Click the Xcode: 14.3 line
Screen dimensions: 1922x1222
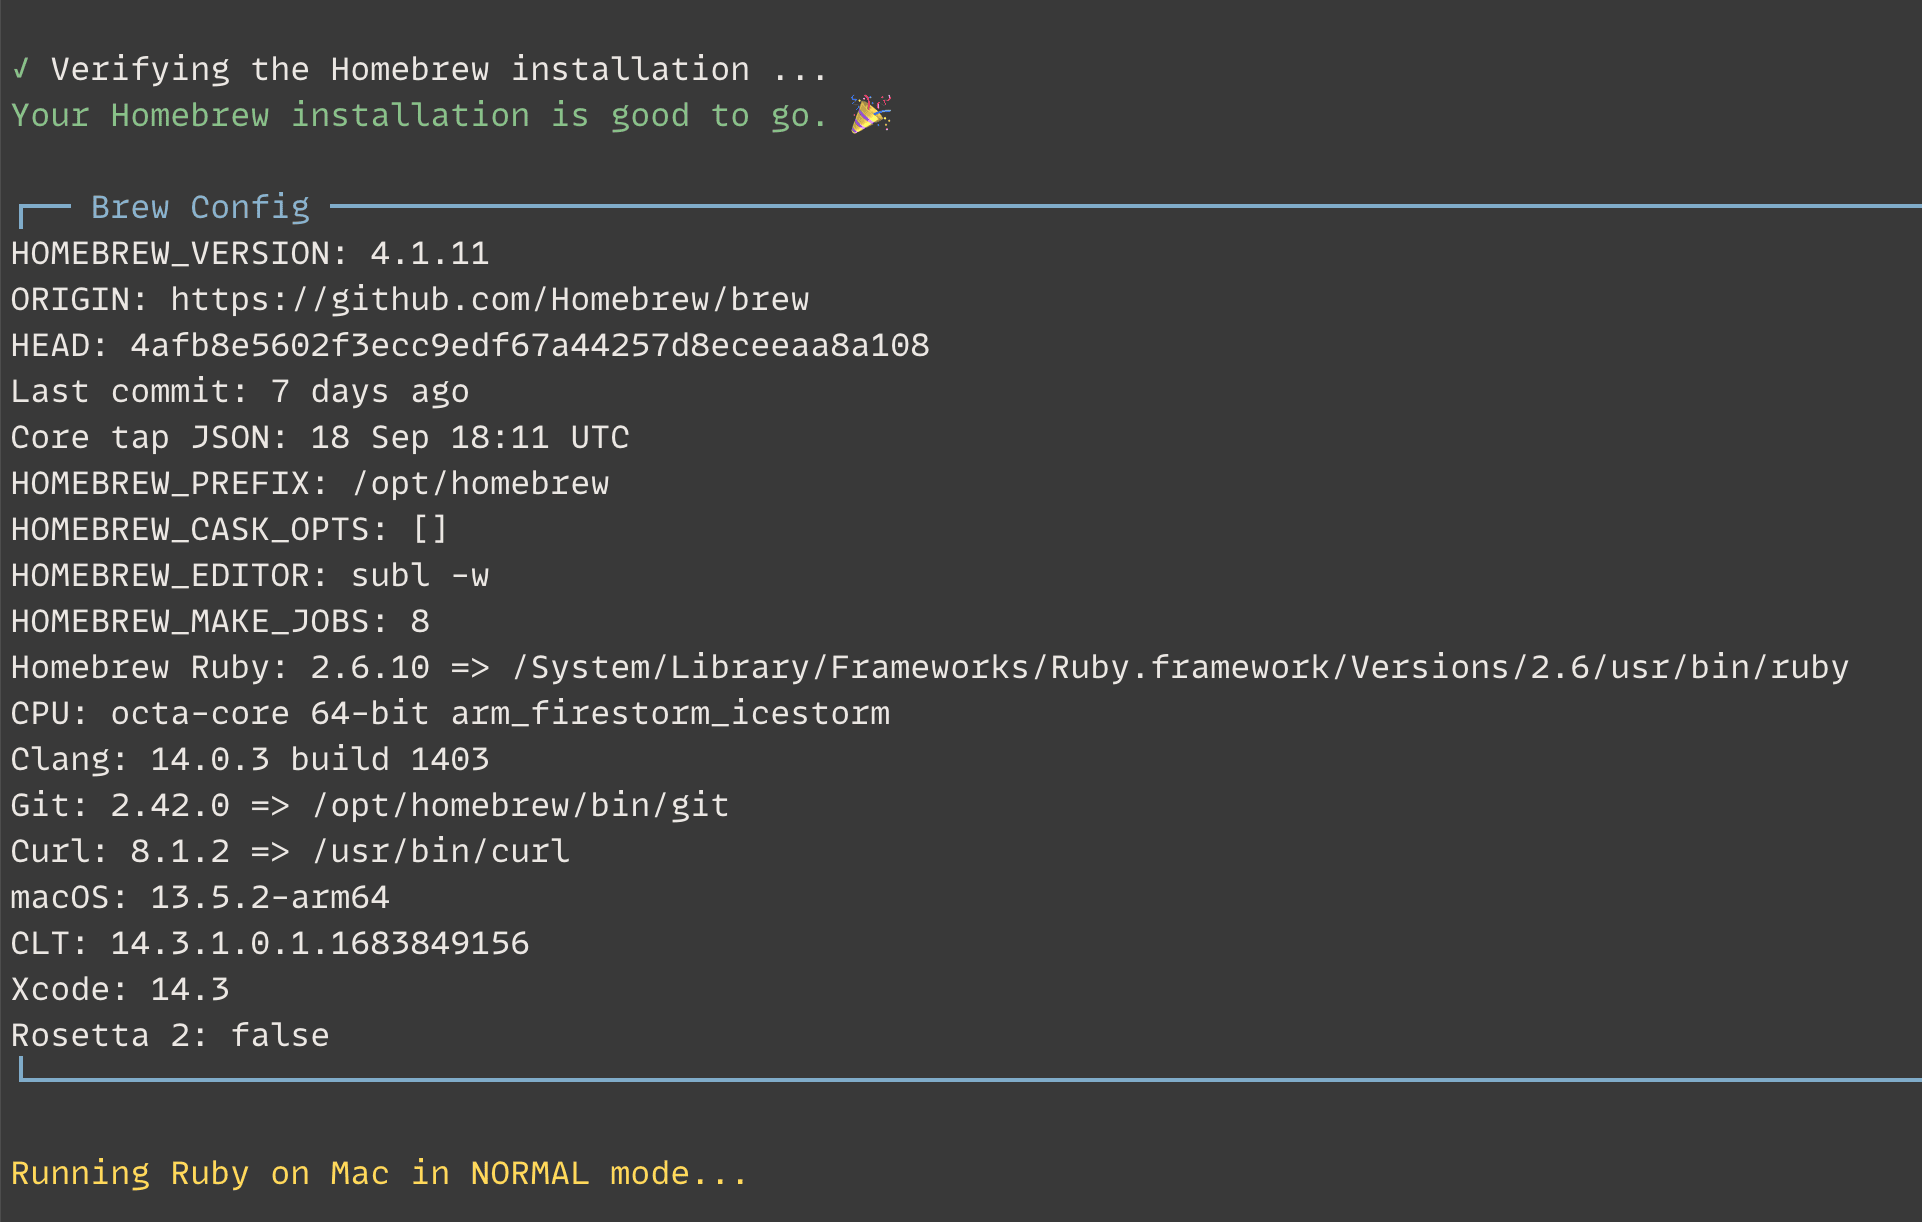pos(120,989)
